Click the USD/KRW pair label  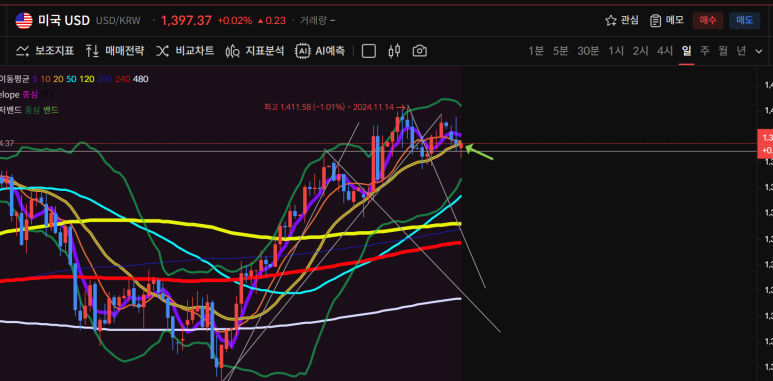pyautogui.click(x=118, y=21)
